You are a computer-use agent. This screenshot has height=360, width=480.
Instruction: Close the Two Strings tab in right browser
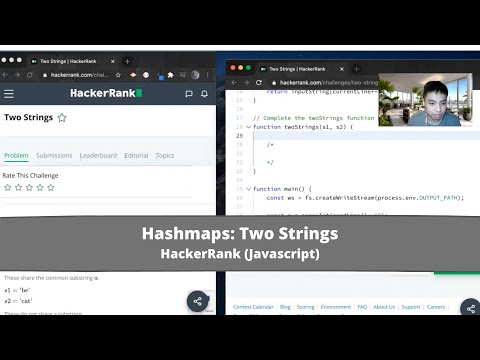(x=342, y=69)
